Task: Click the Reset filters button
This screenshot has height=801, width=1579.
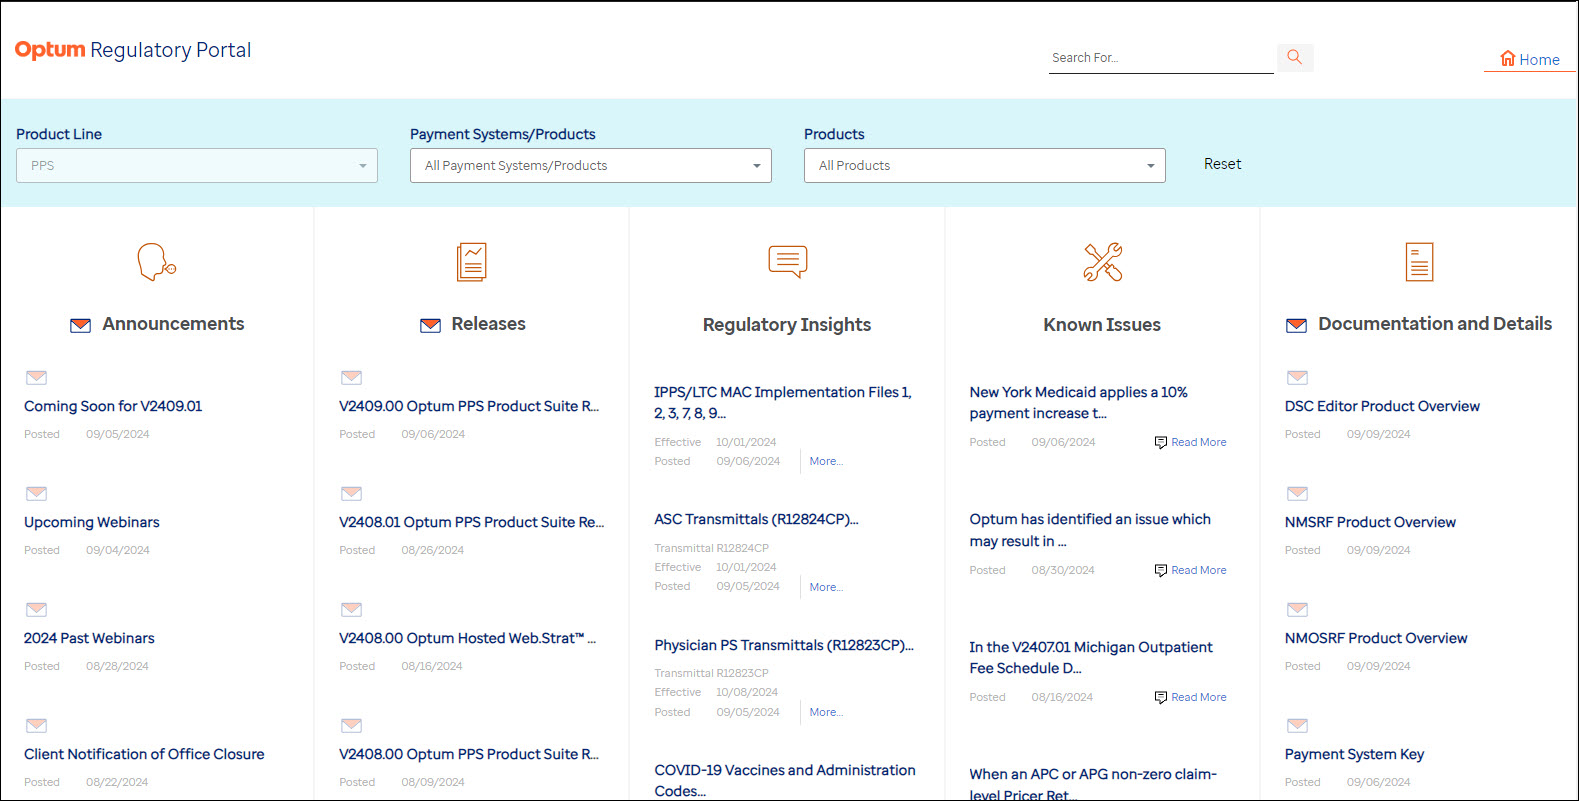Action: pos(1222,164)
